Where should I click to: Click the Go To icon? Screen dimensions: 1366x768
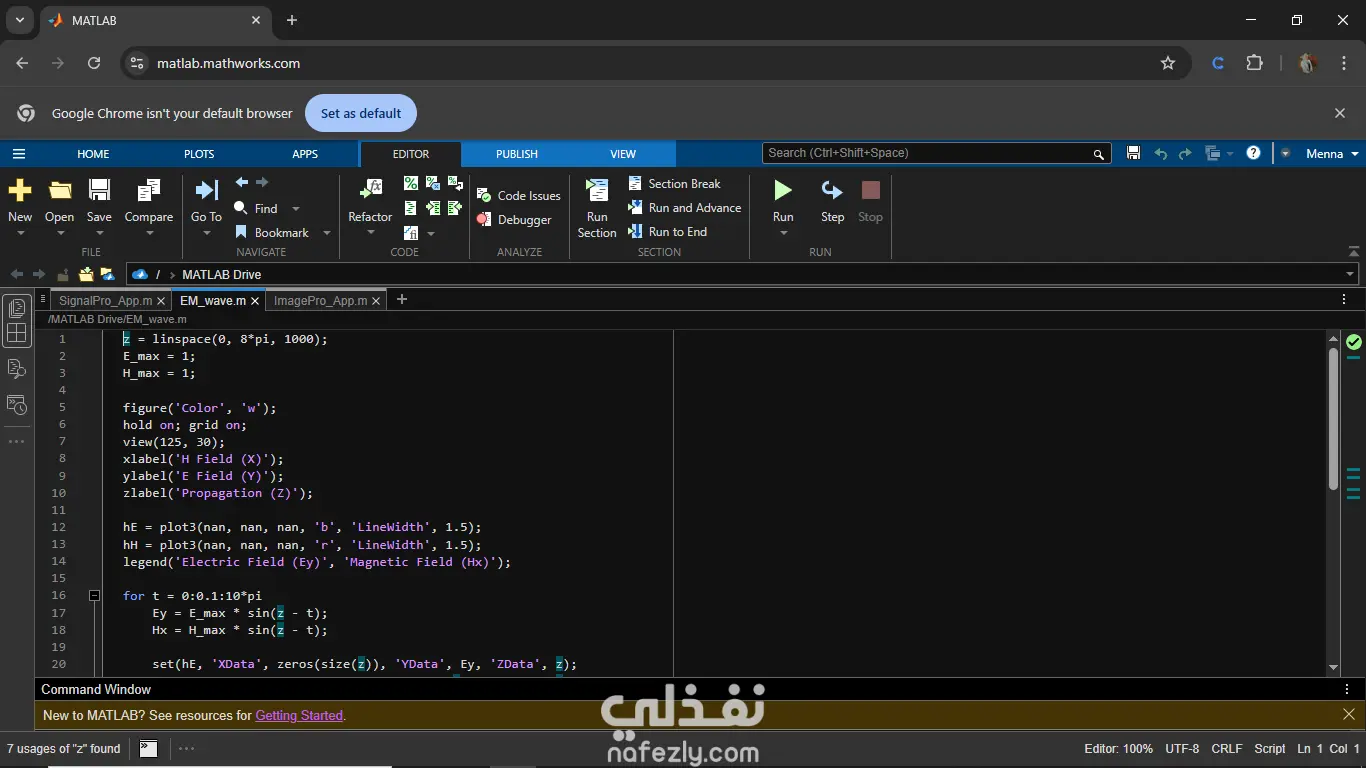(x=207, y=190)
